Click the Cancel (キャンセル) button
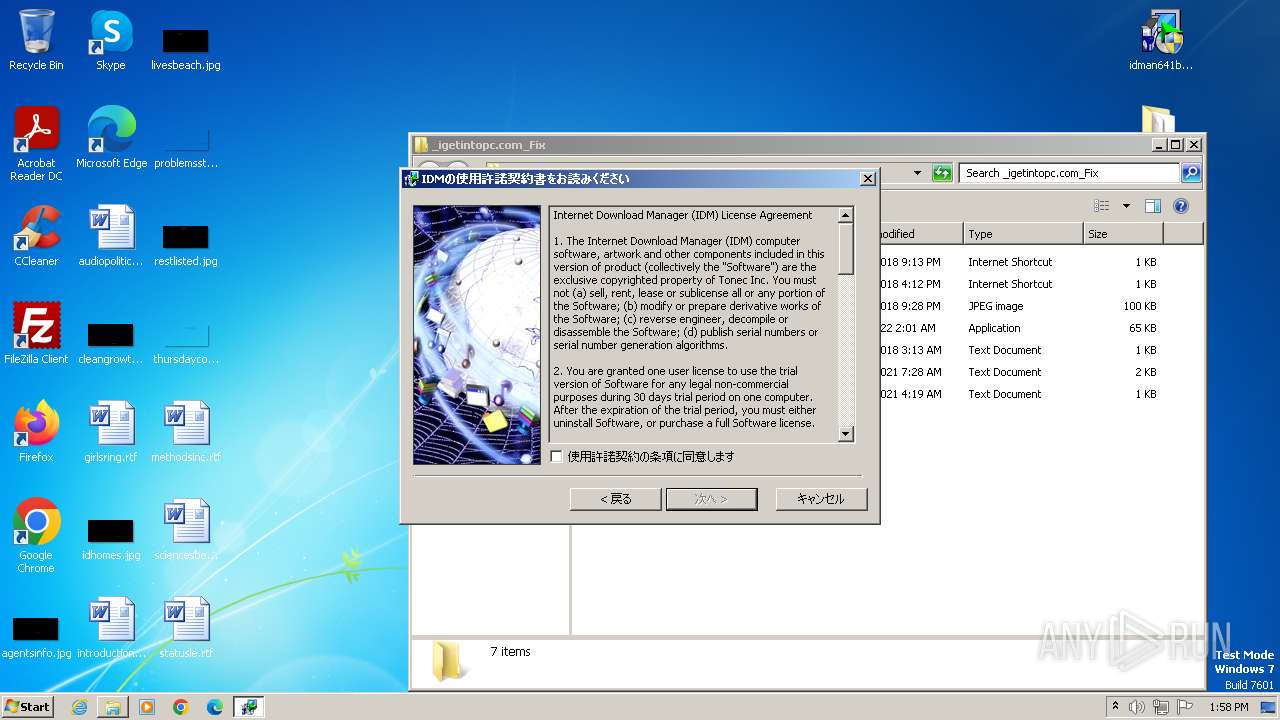Screen dimensions: 1280x720 (821, 499)
